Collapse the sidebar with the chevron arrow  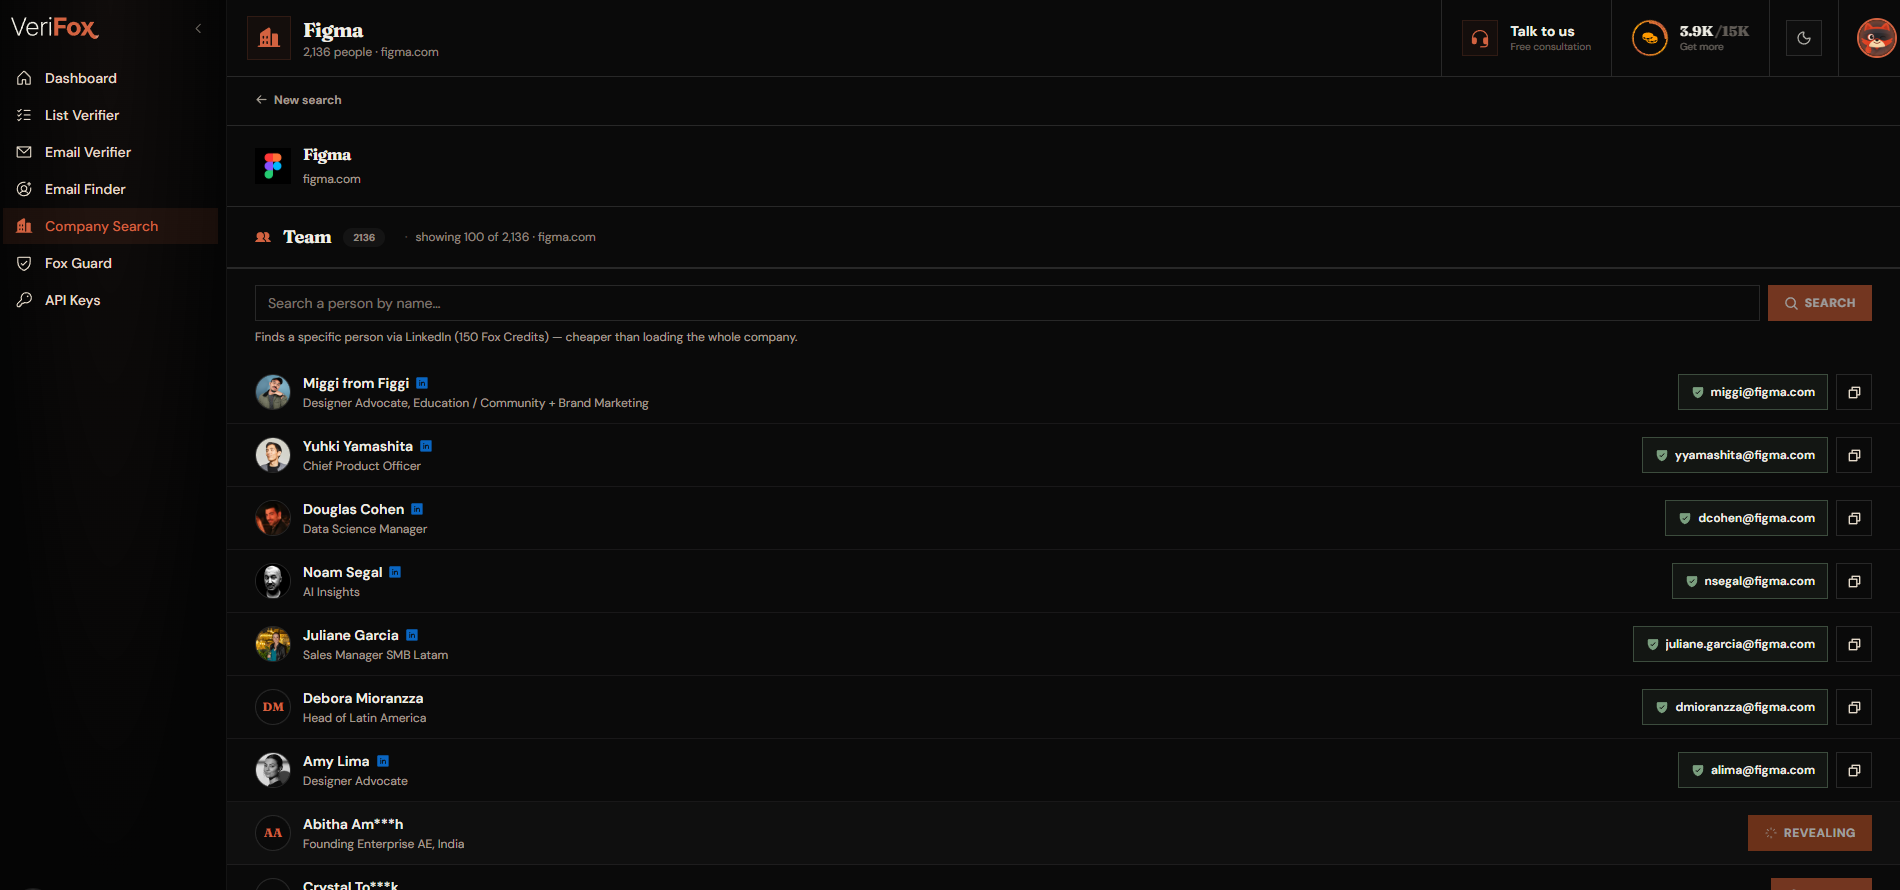(198, 29)
